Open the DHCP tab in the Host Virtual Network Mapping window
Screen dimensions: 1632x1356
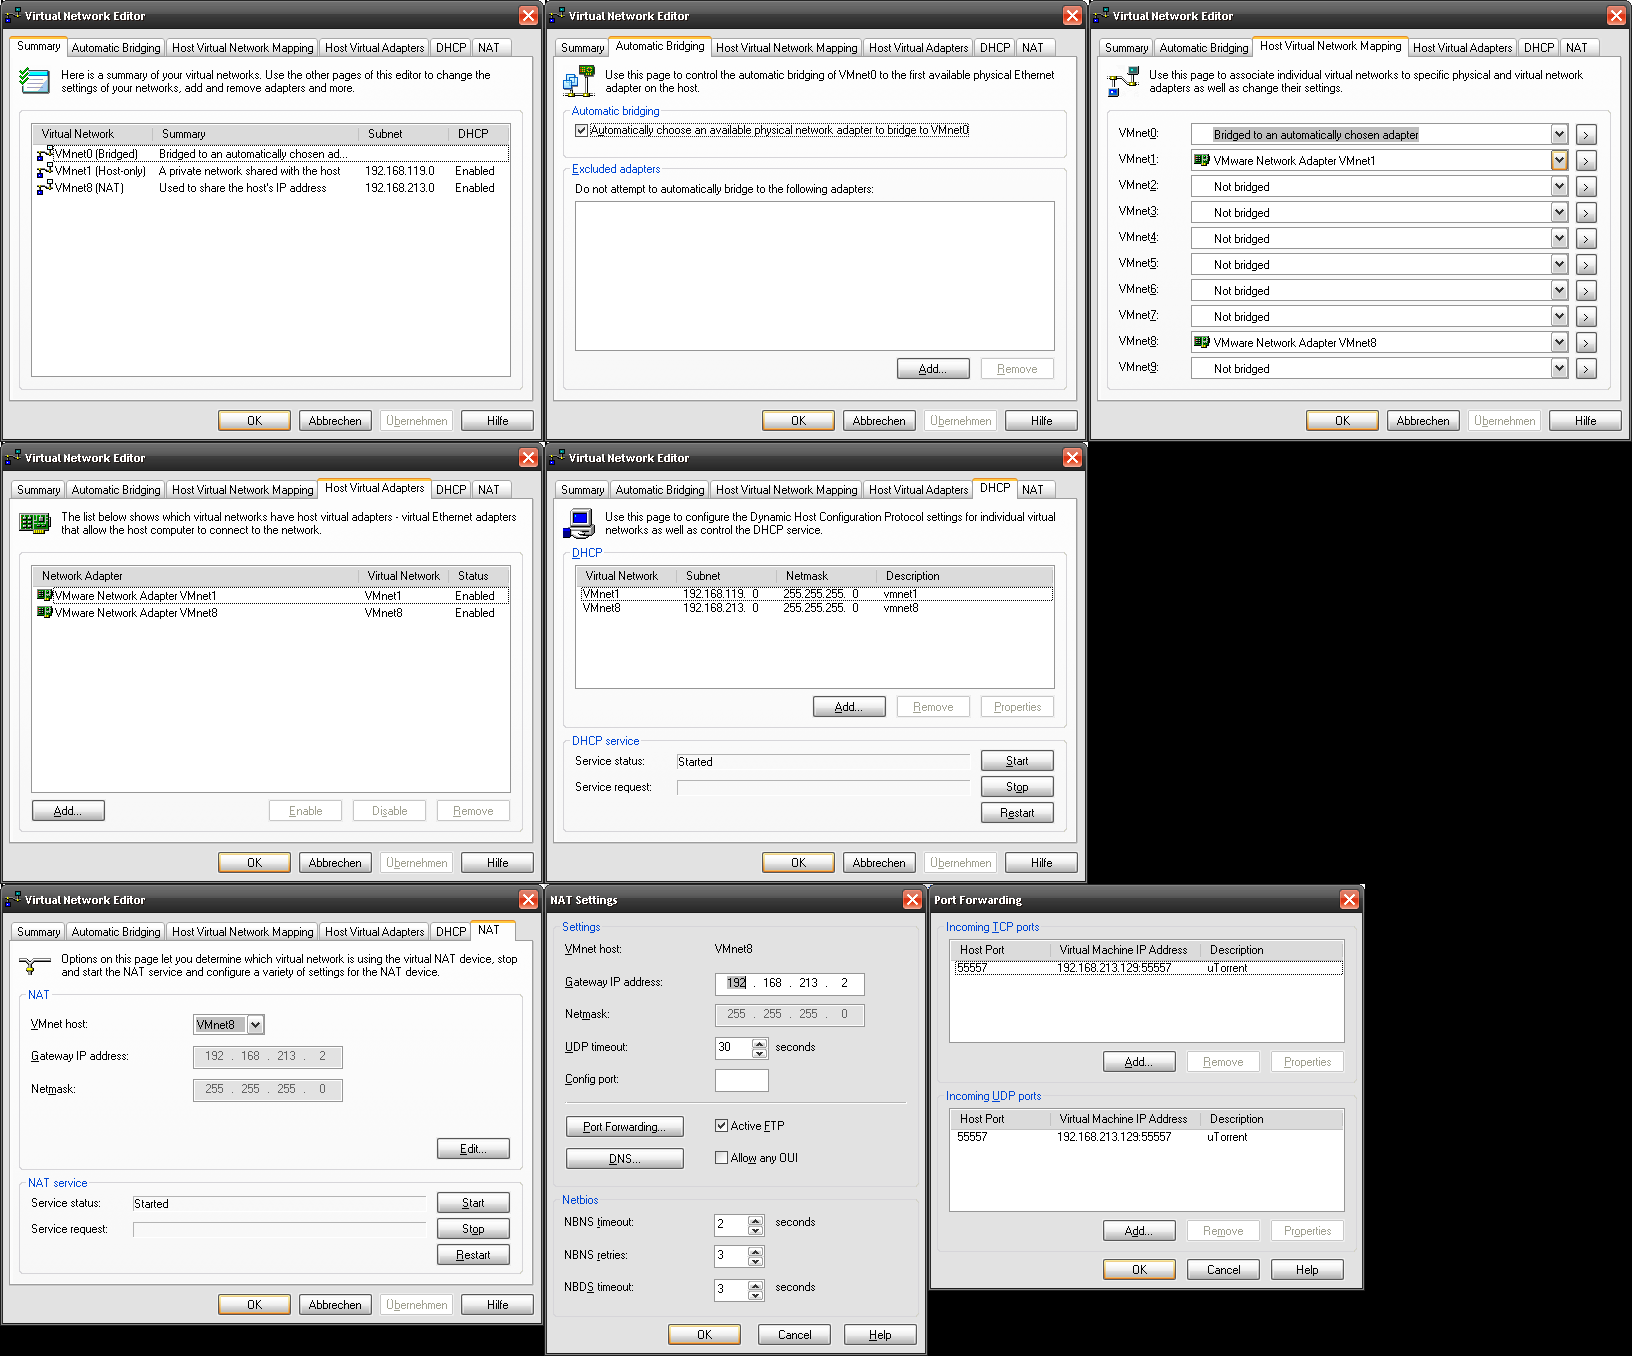[1538, 48]
